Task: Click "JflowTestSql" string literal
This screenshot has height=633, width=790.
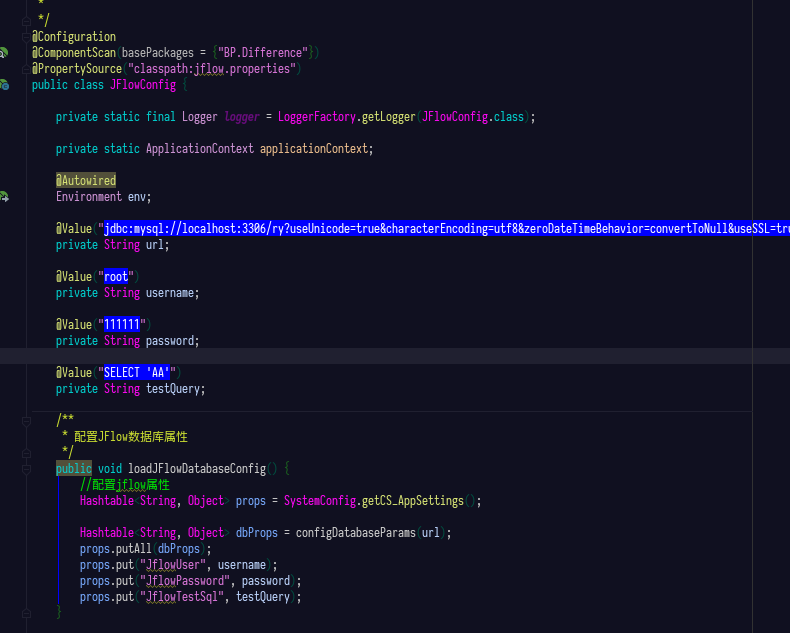Action: point(181,597)
